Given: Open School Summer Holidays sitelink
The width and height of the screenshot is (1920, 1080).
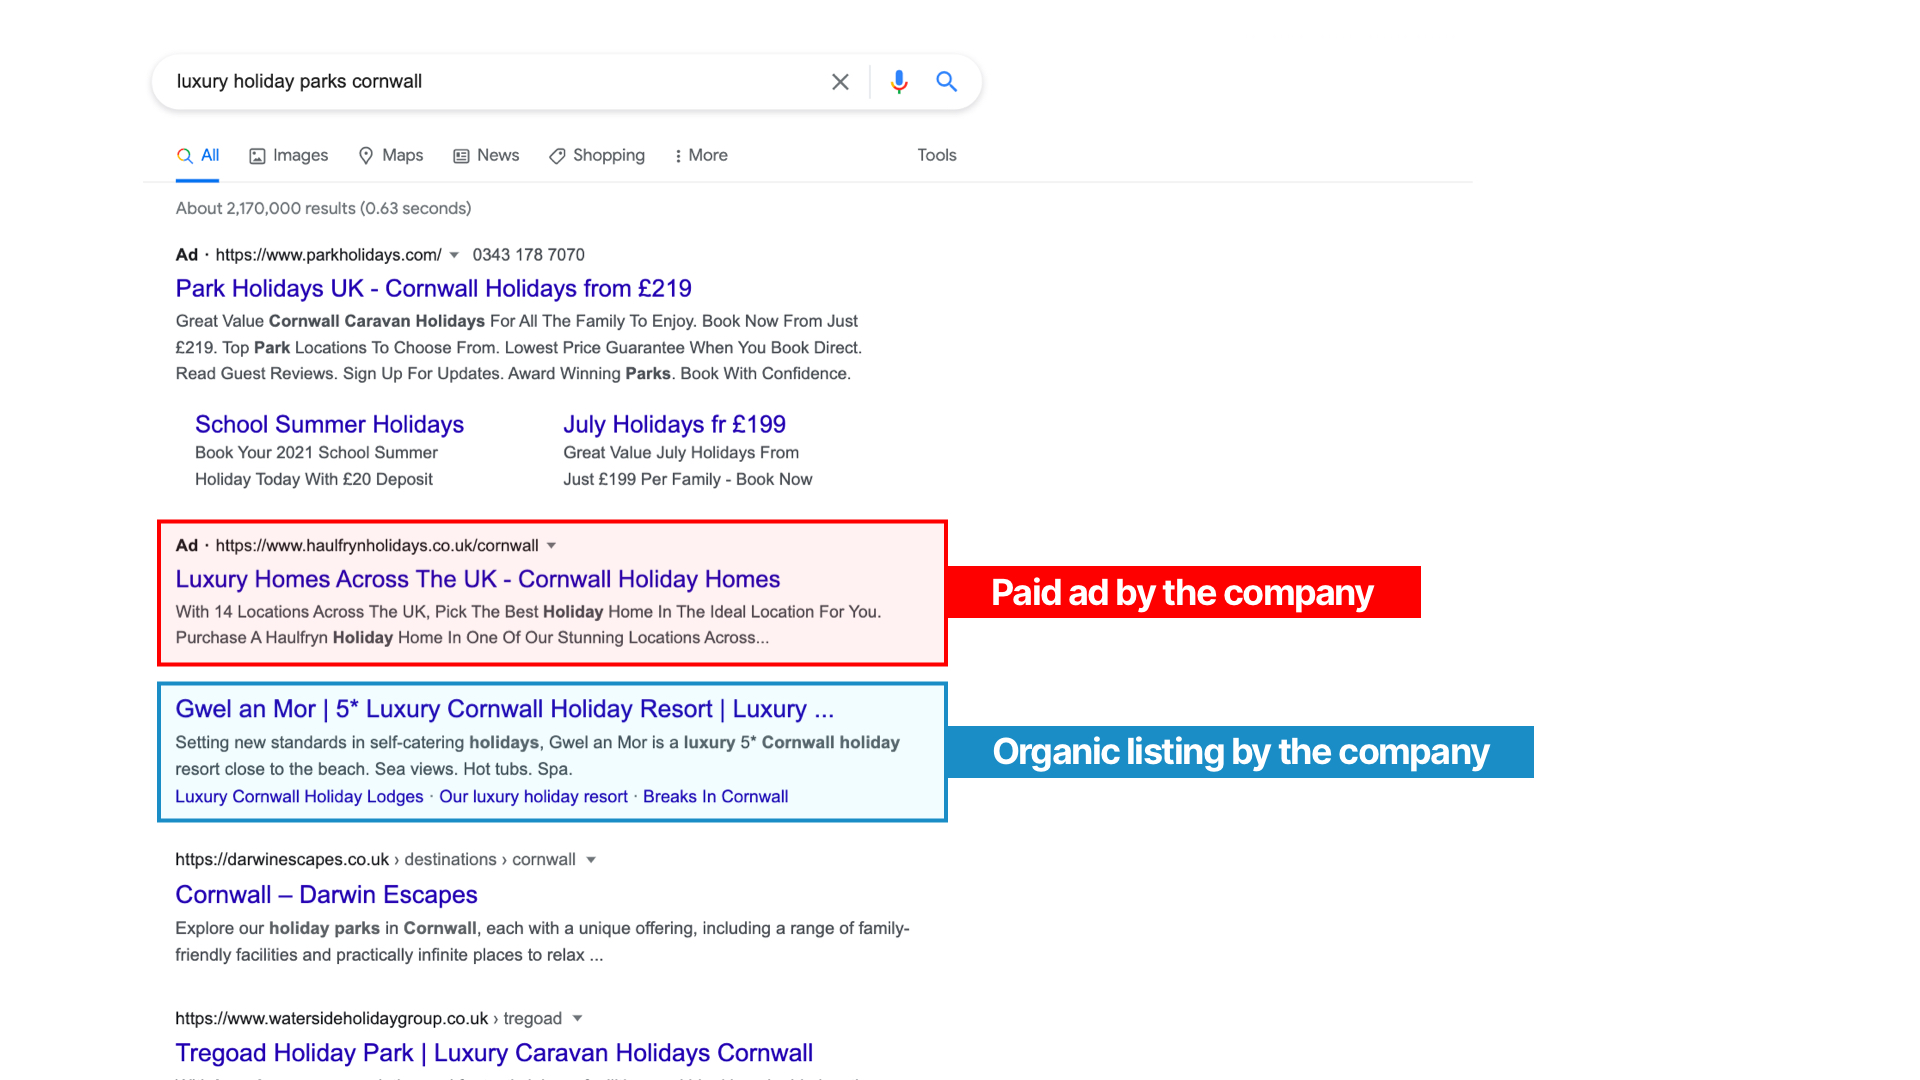Looking at the screenshot, I should (329, 424).
